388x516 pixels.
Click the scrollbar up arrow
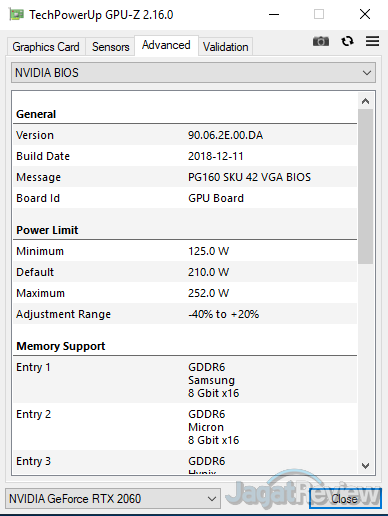tap(365, 101)
